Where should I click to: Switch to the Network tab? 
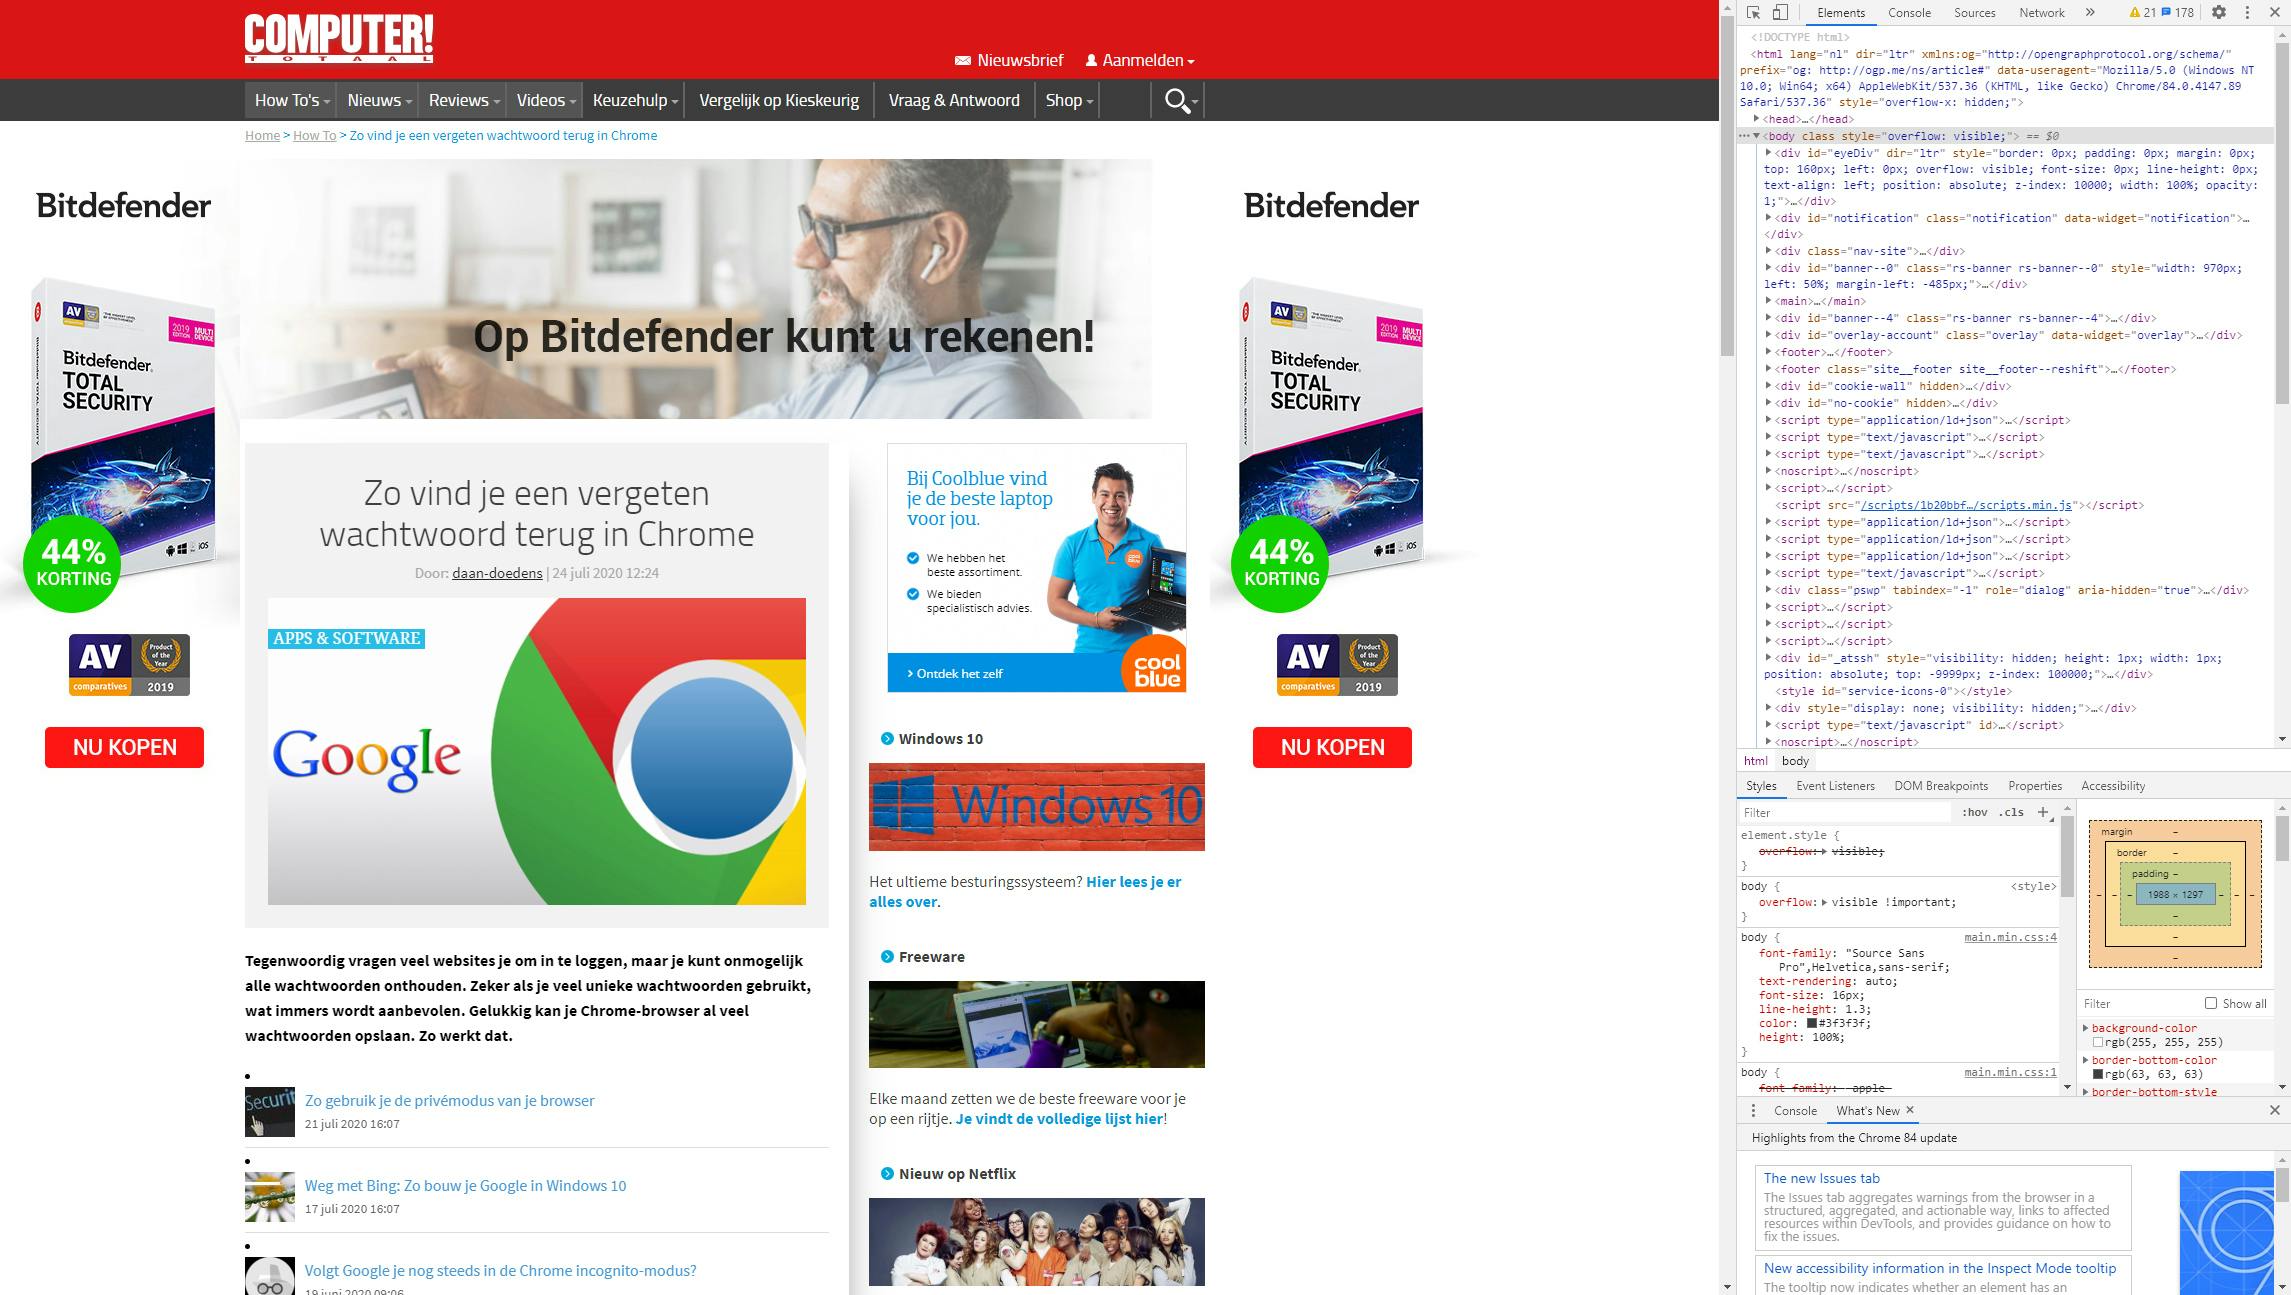click(2041, 13)
